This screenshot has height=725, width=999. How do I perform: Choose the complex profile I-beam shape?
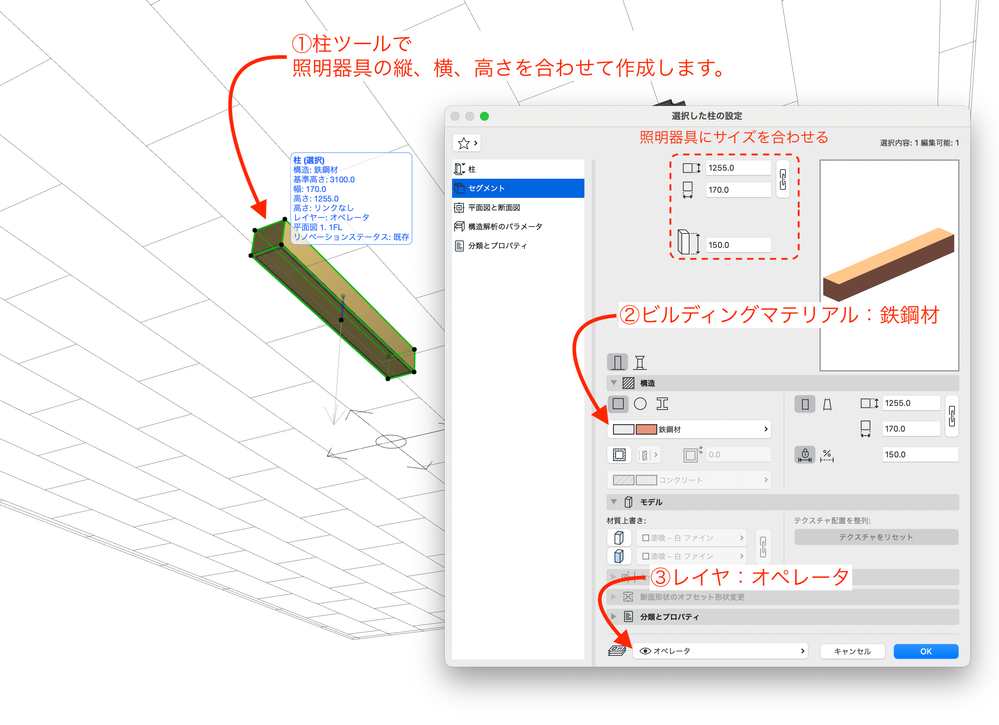point(663,404)
